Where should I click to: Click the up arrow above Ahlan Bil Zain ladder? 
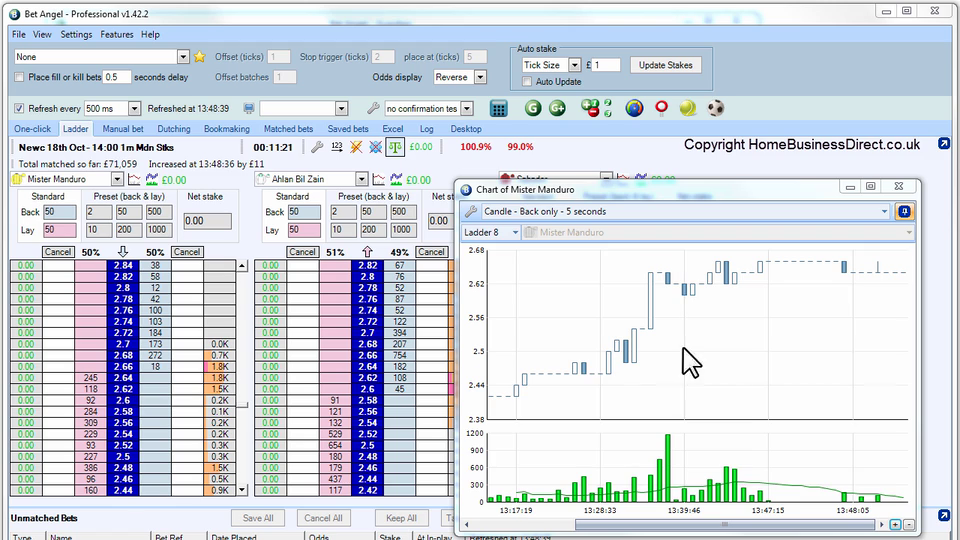pos(367,252)
